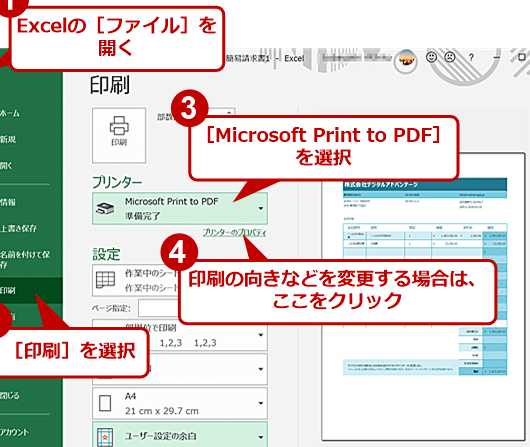Open help with the question mark icon

pyautogui.click(x=471, y=57)
